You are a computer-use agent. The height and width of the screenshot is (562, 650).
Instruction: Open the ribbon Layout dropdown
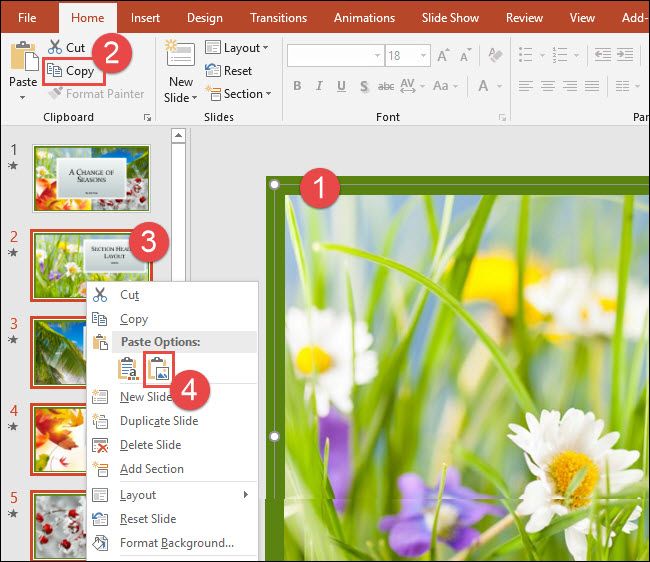237,48
